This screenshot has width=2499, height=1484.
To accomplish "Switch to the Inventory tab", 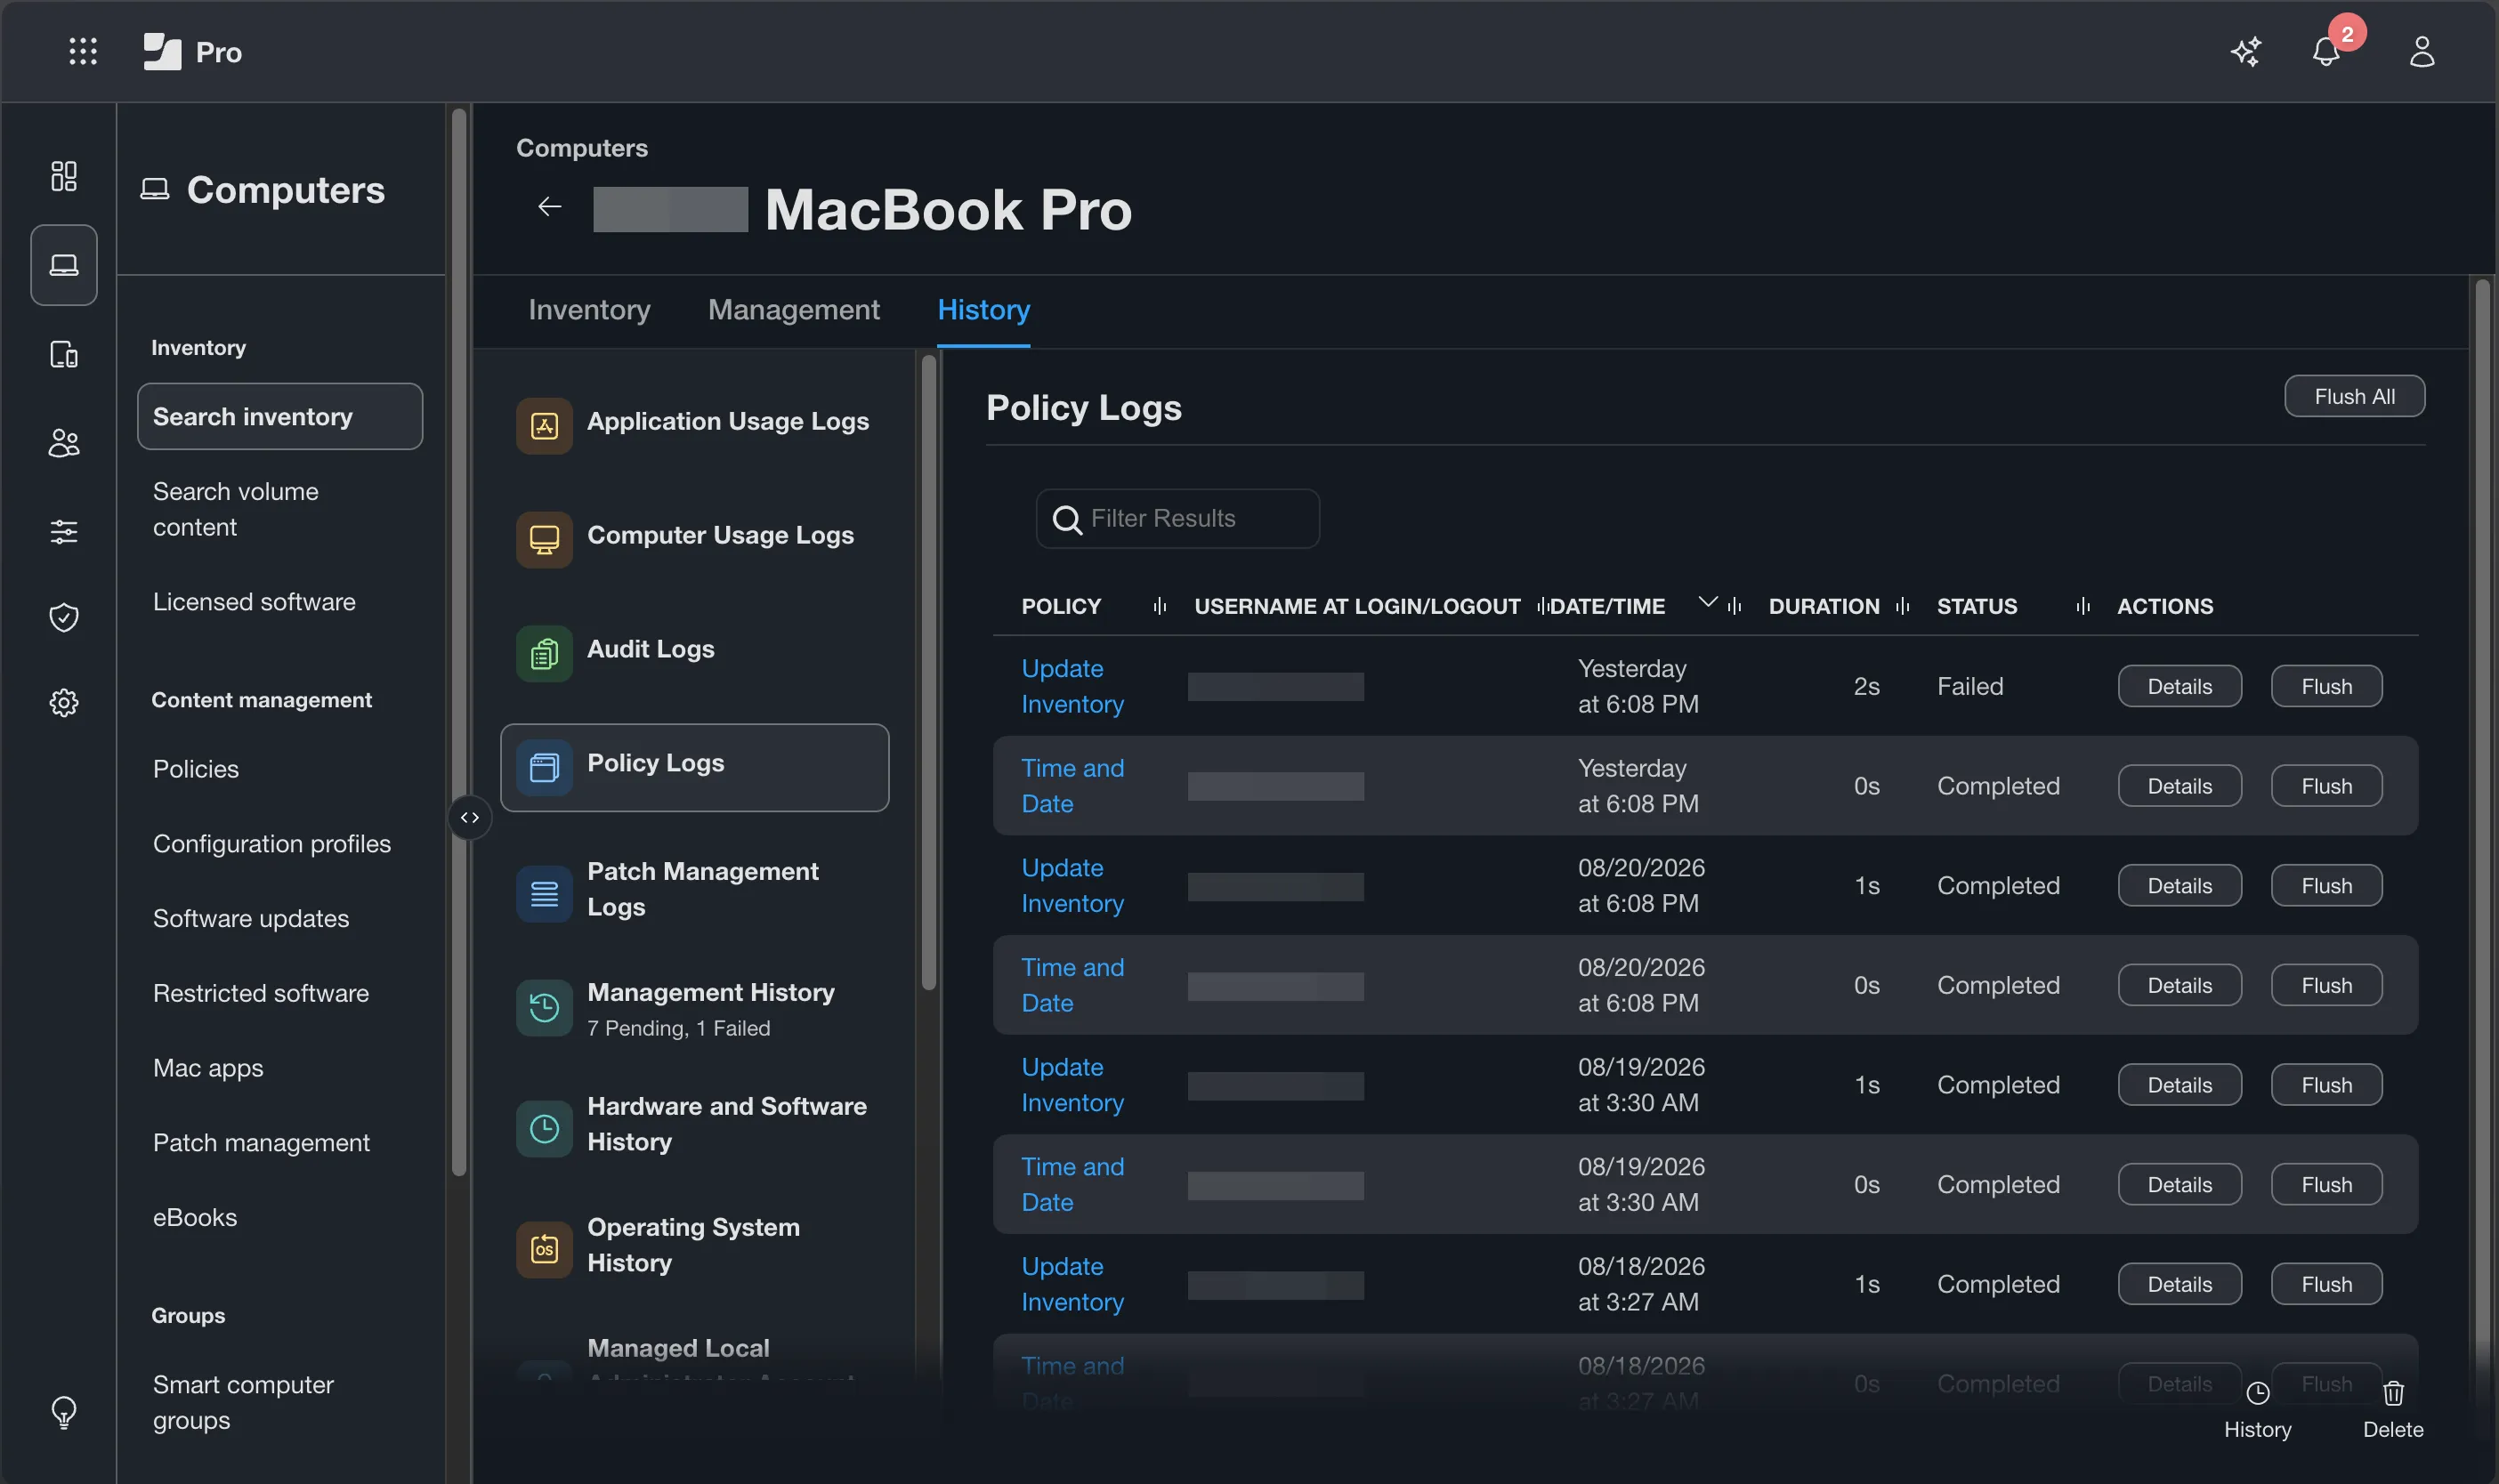I will pos(589,310).
